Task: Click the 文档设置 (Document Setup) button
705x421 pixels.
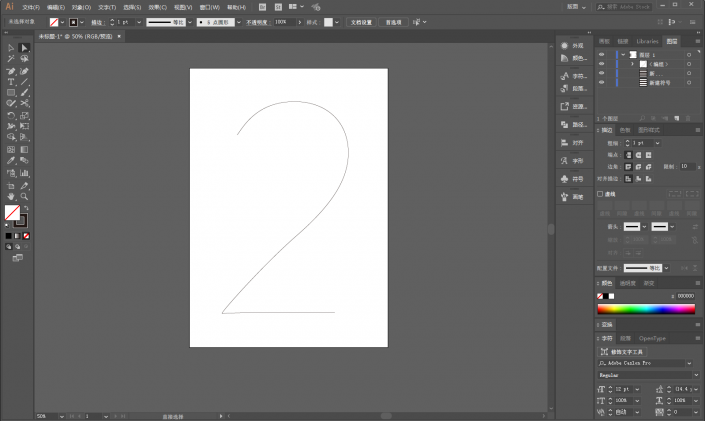Action: 361,22
